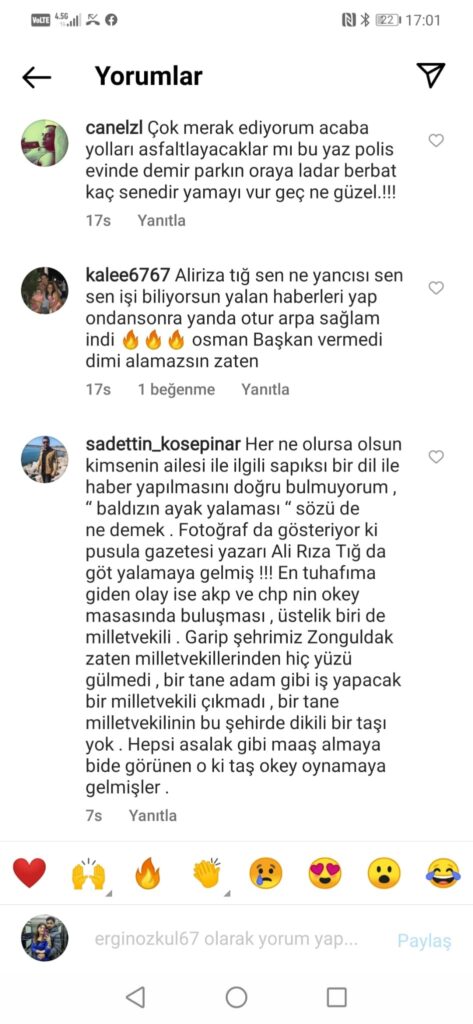Open direct share paper plane icon
Viewport: 473px width, 1024px height.
431,76
